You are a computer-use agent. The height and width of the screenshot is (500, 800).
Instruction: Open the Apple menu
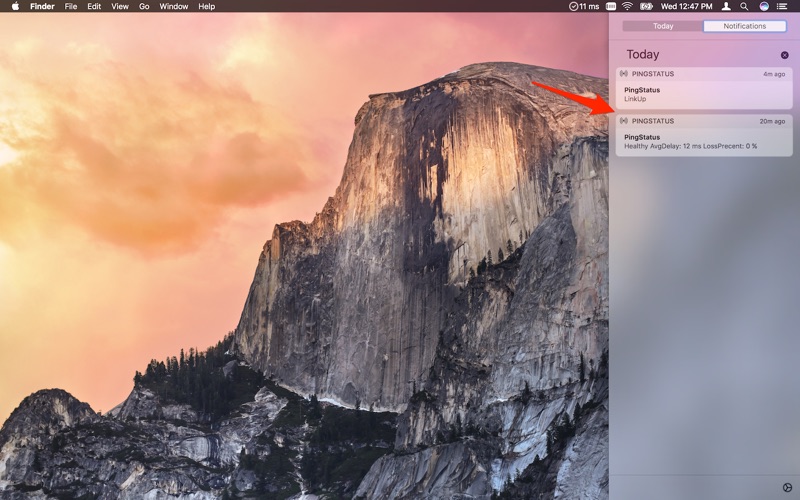(15, 6)
